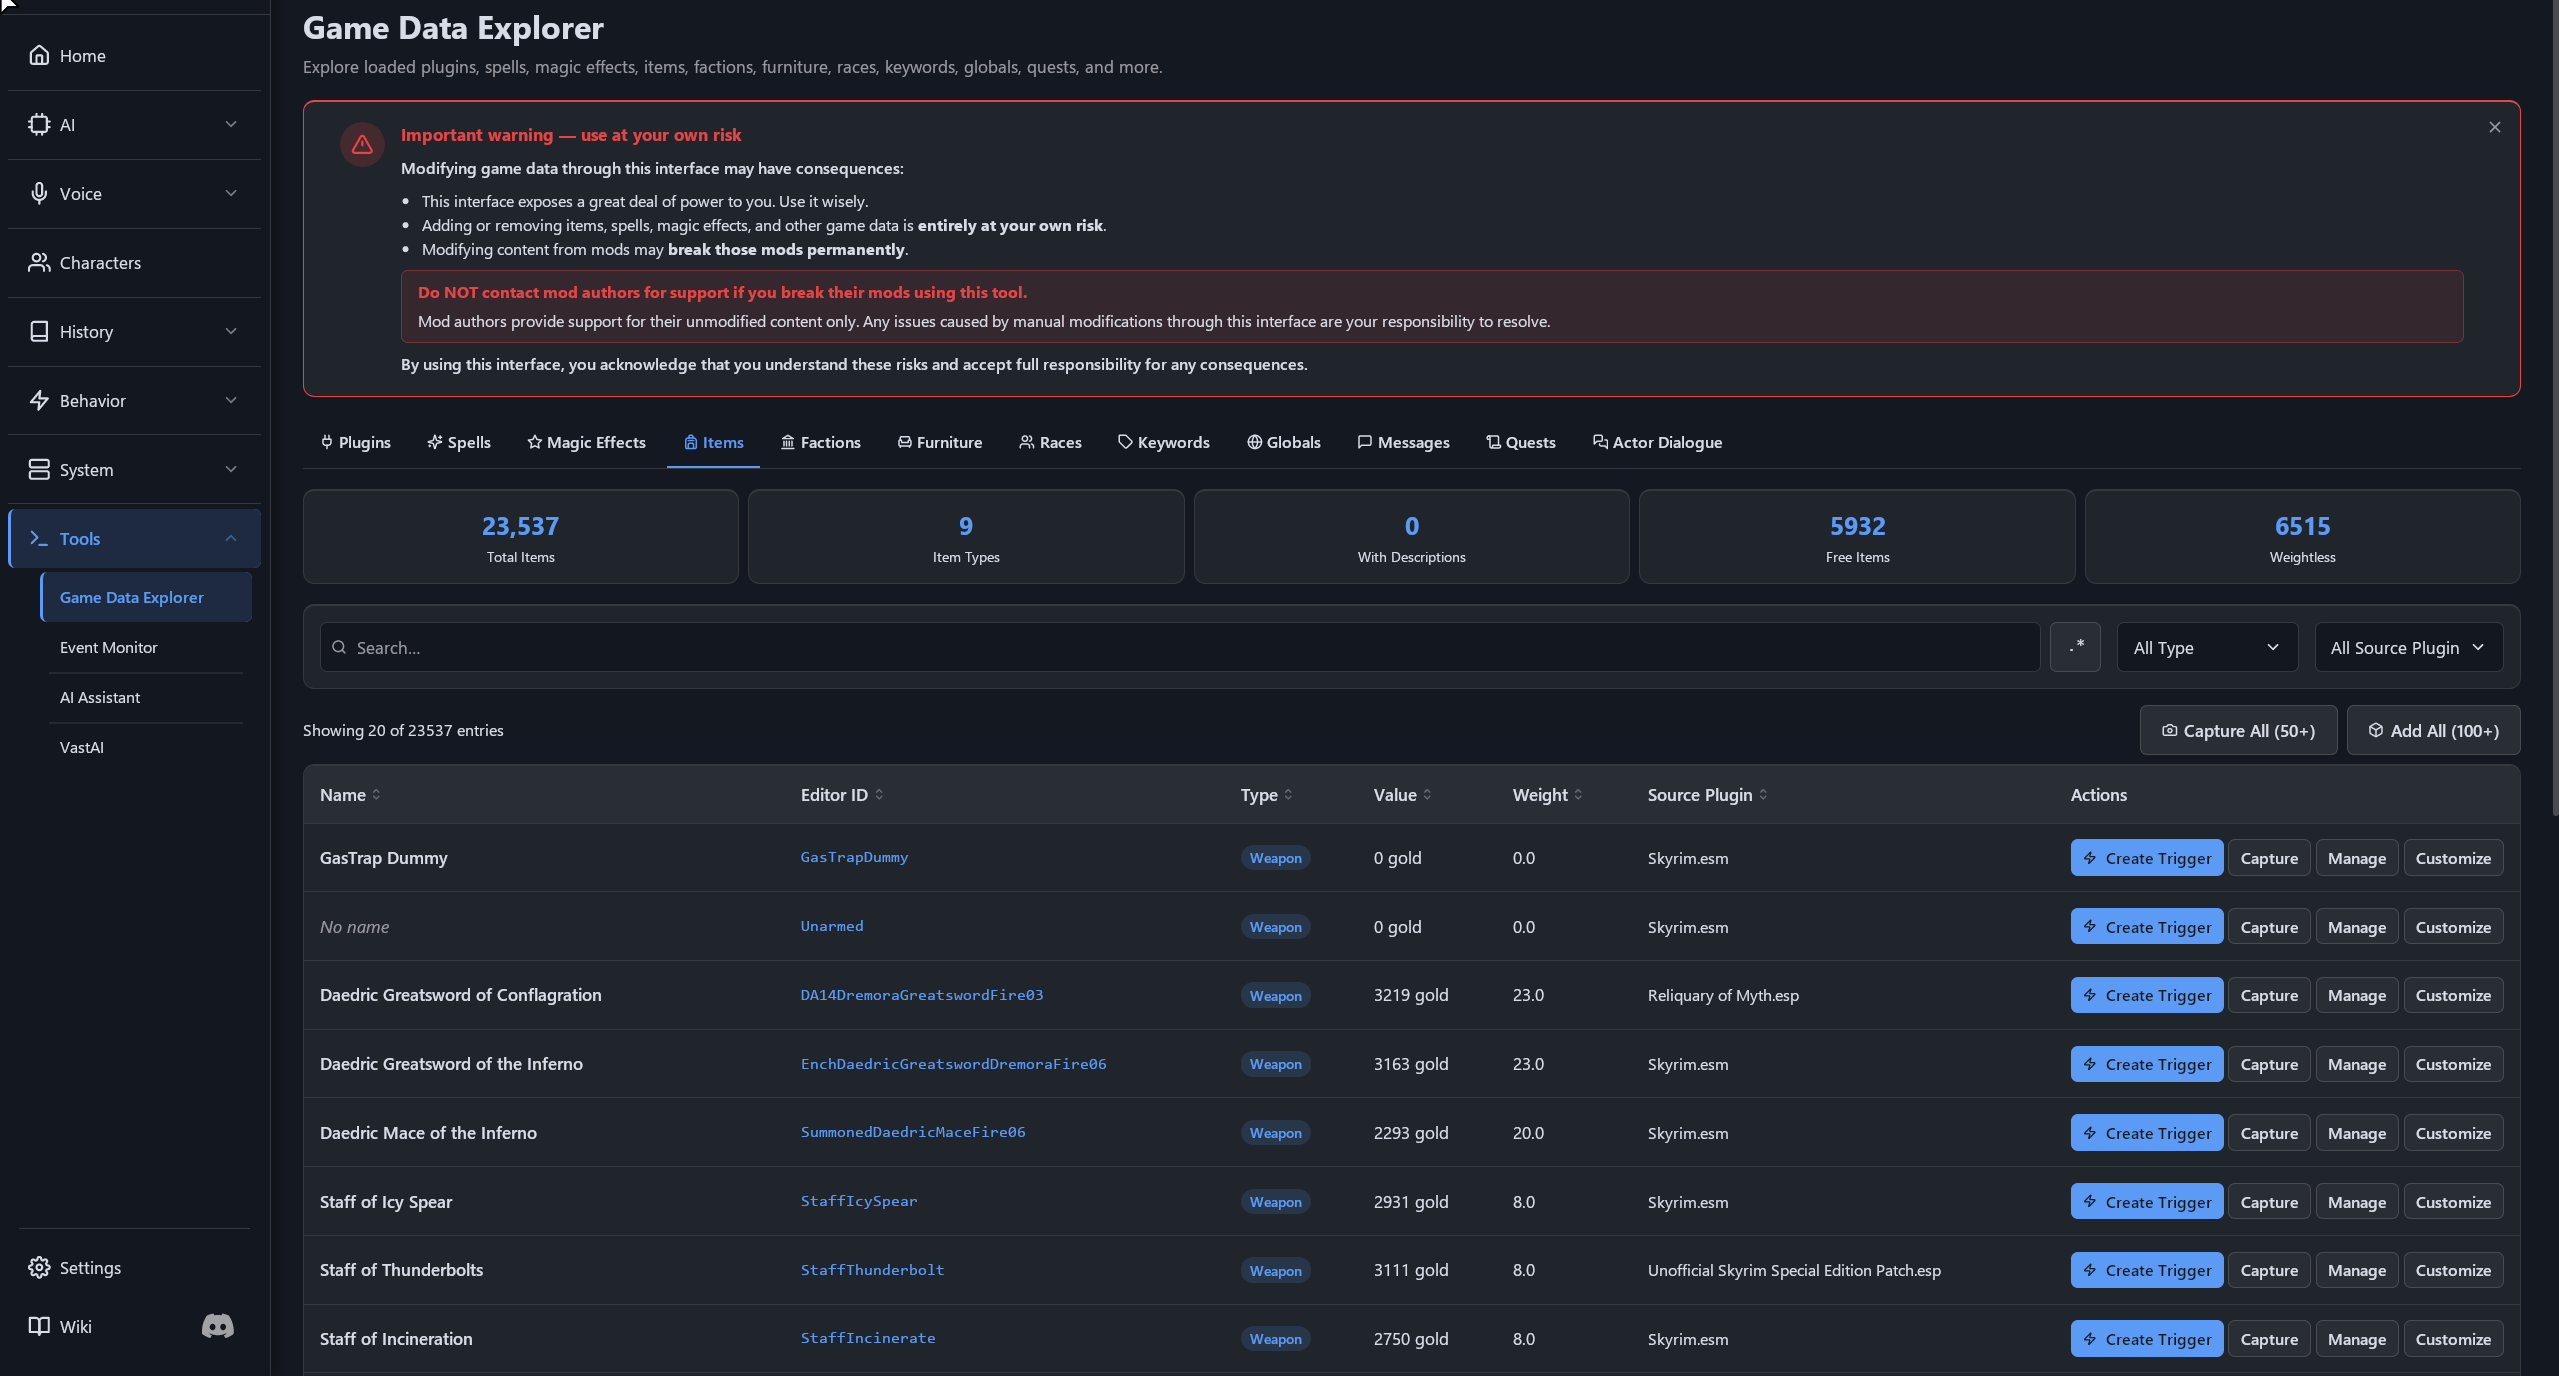Sort by Source Plugin column arrows

pyautogui.click(x=1763, y=794)
